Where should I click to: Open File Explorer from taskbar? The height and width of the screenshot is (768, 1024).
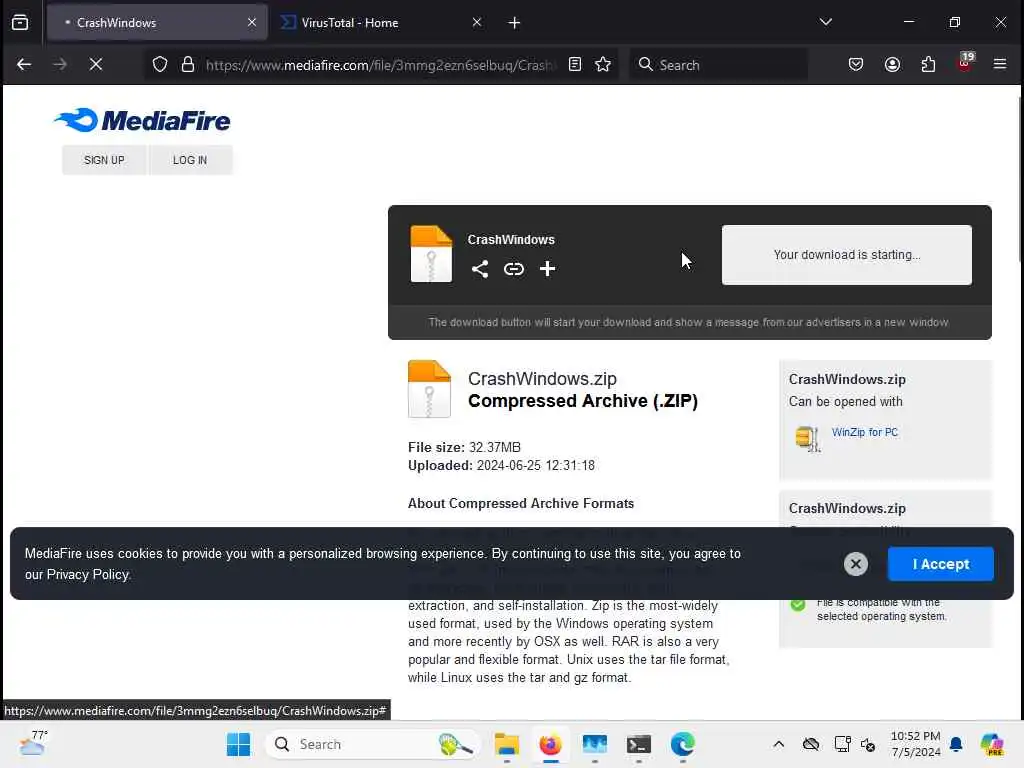pos(507,744)
